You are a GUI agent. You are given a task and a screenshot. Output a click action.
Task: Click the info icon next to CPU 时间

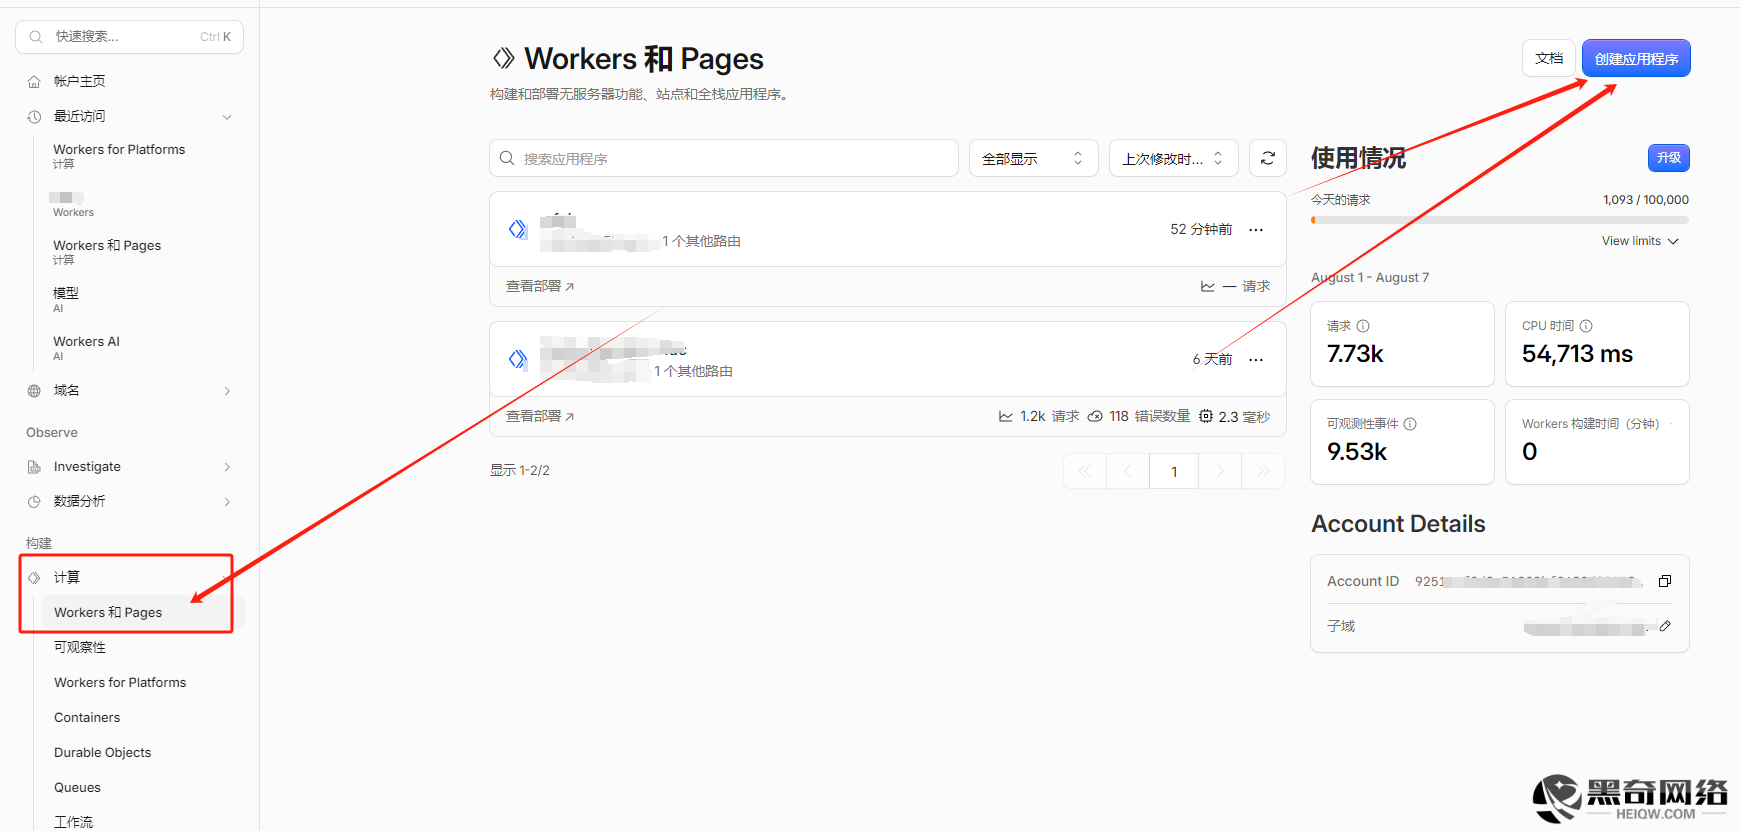(x=1586, y=326)
